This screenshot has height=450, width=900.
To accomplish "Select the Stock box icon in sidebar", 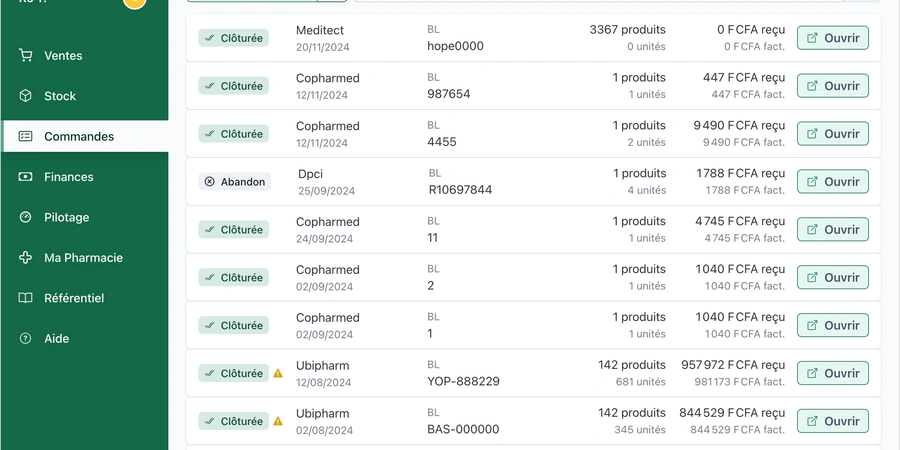I will tap(25, 96).
